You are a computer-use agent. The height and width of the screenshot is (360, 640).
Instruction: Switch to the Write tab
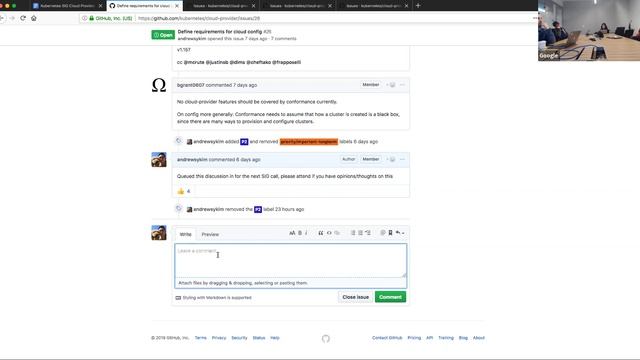click(x=185, y=234)
